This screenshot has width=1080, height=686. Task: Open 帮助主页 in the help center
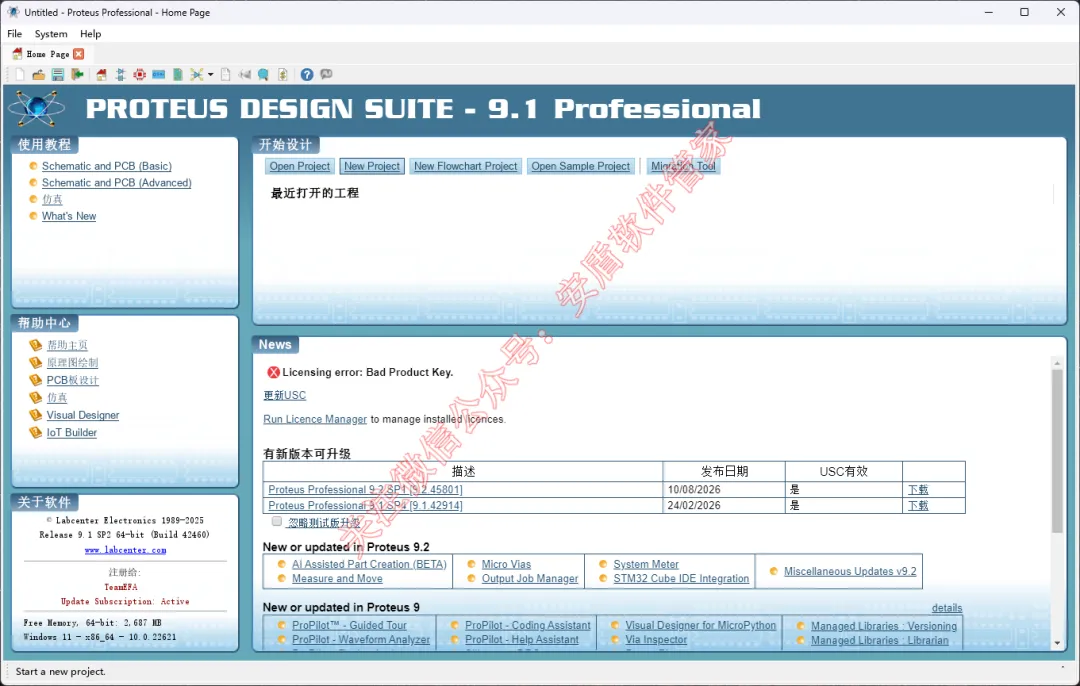tap(68, 345)
